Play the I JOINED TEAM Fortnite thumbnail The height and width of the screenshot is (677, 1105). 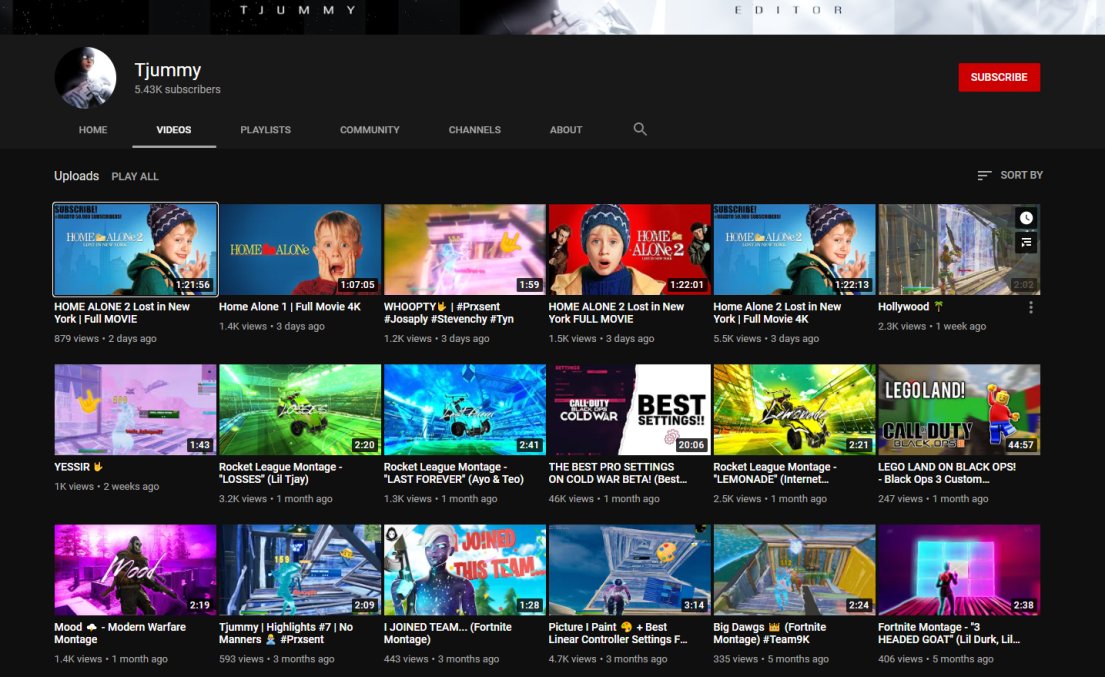tap(464, 569)
